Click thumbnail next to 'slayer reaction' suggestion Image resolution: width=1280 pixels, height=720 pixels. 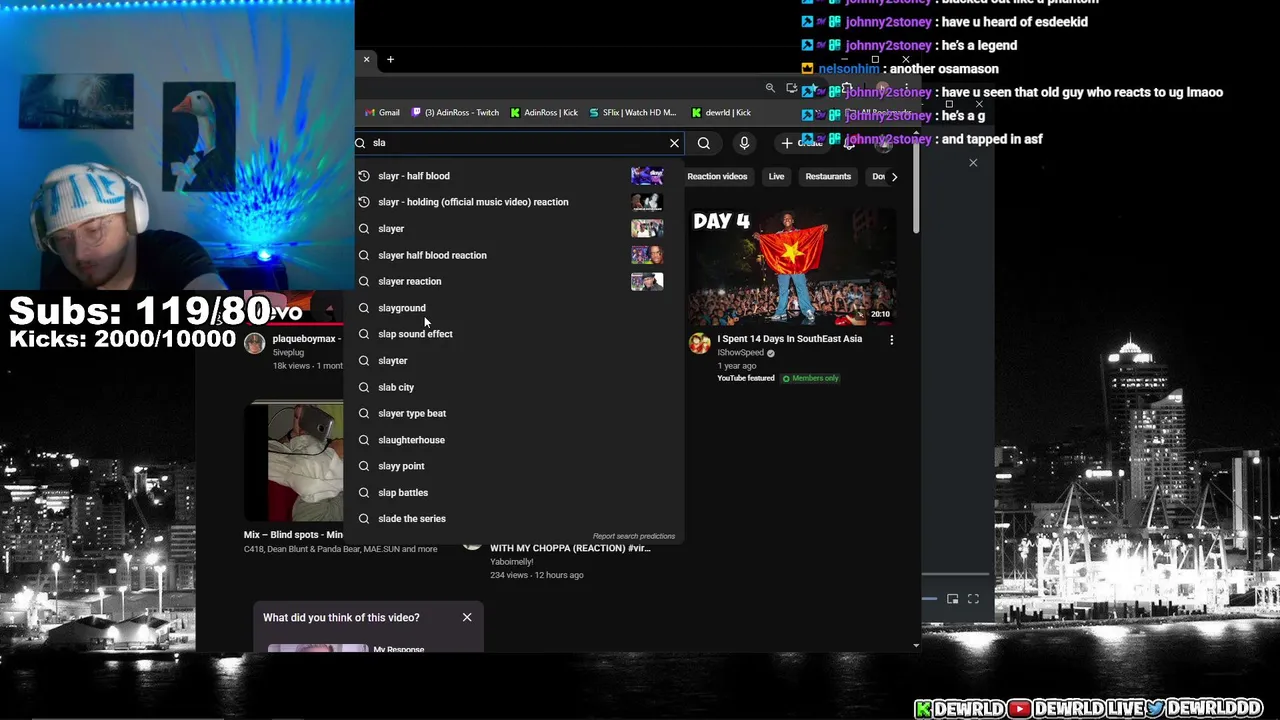[x=647, y=282]
